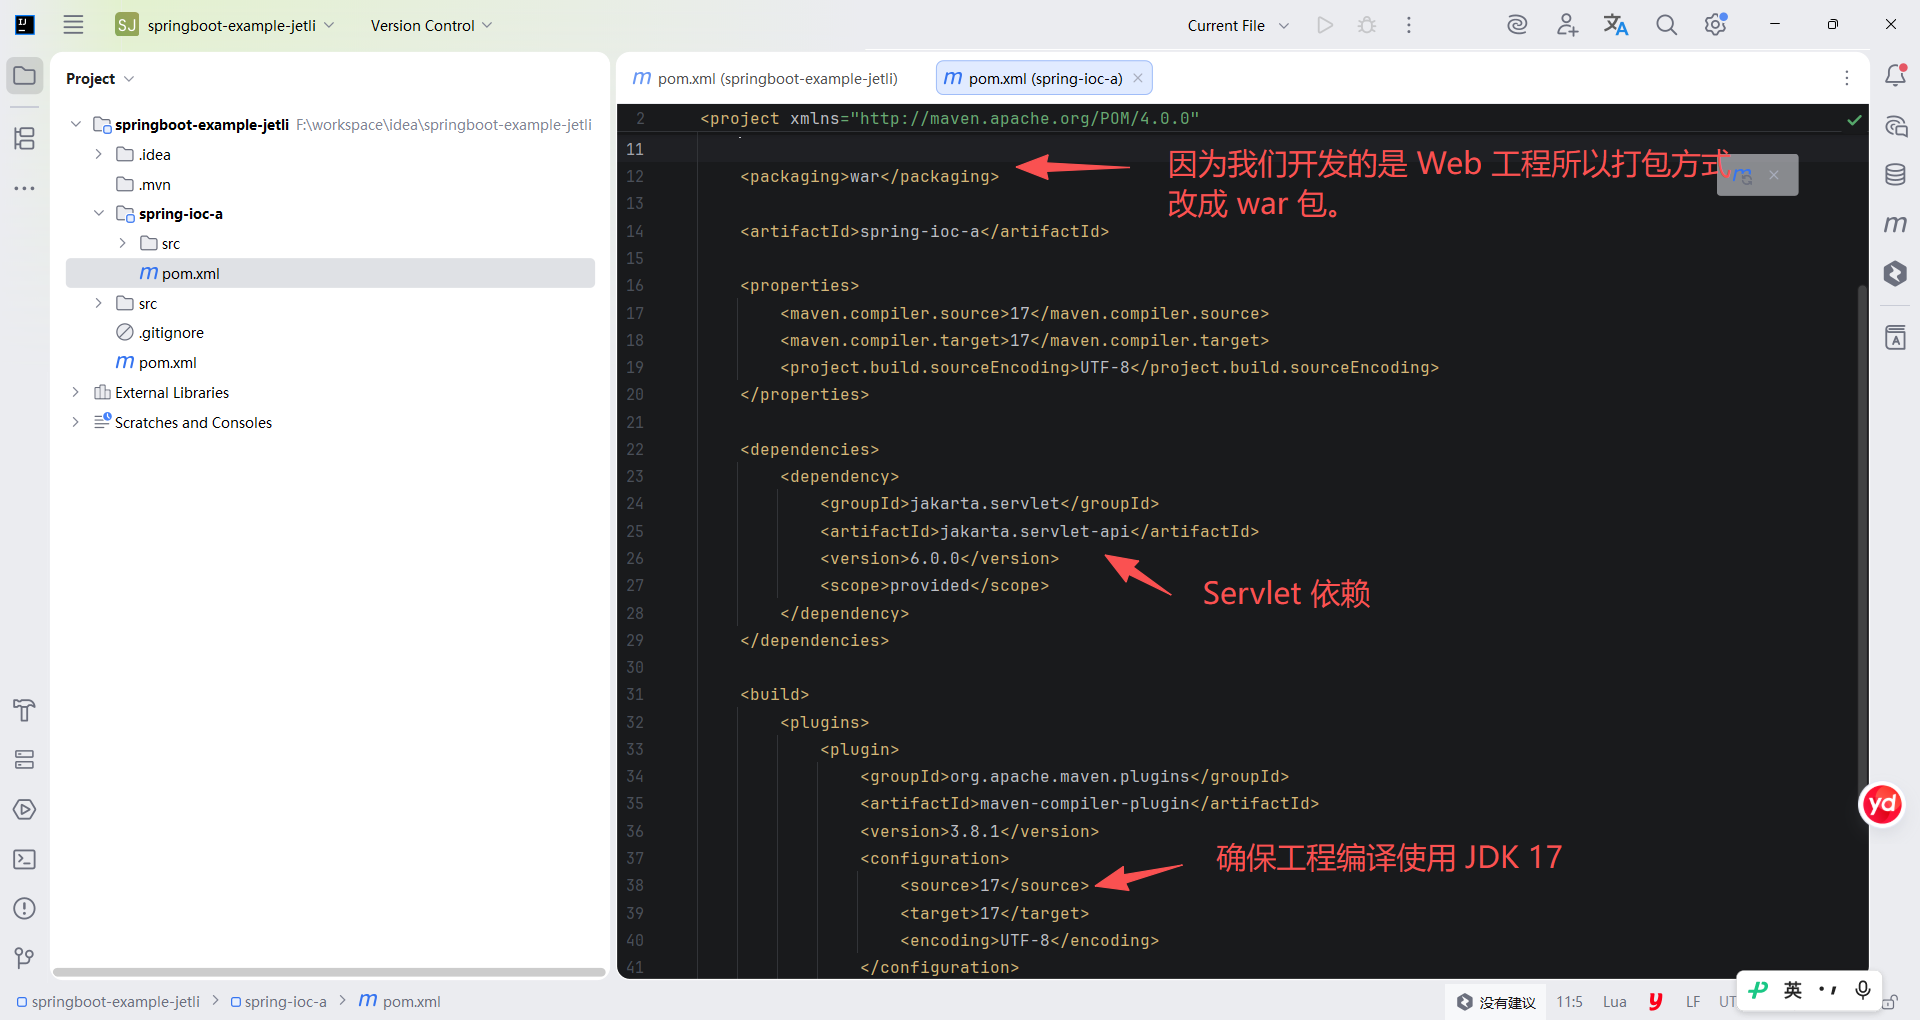Viewport: 1920px width, 1020px height.
Task: Open editor tabs options menu
Action: [1847, 78]
